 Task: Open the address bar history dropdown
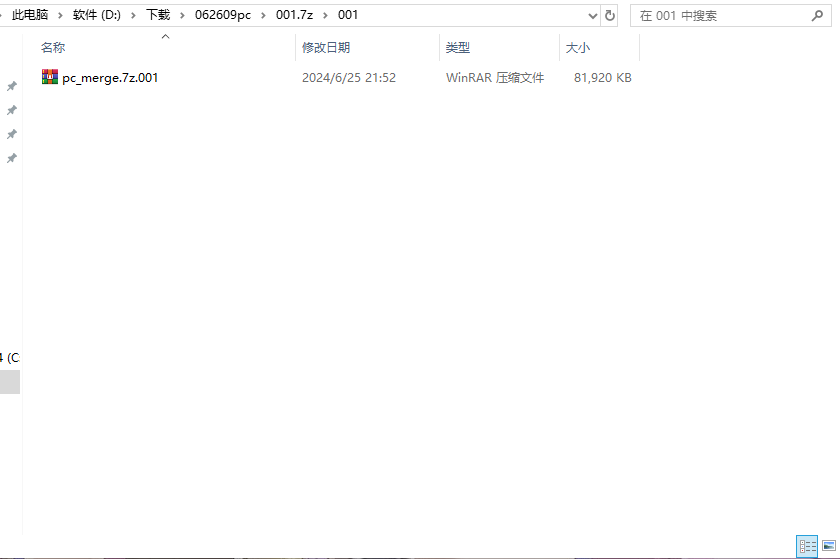pos(592,15)
